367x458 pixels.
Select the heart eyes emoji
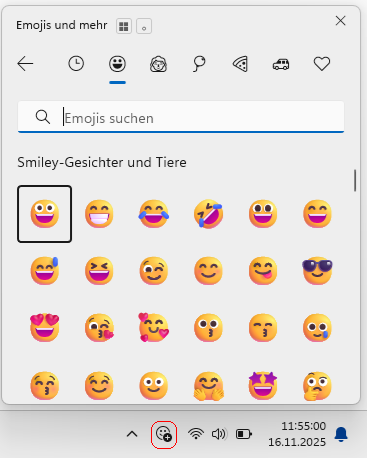pyautogui.click(x=45, y=328)
